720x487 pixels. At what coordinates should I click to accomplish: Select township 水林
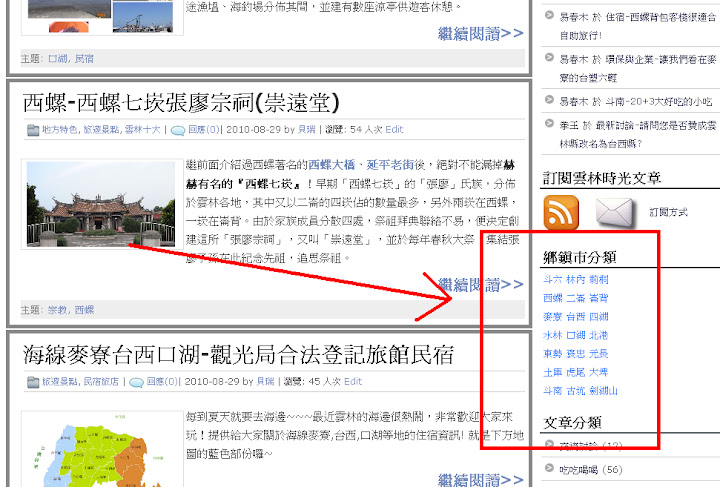[552, 336]
